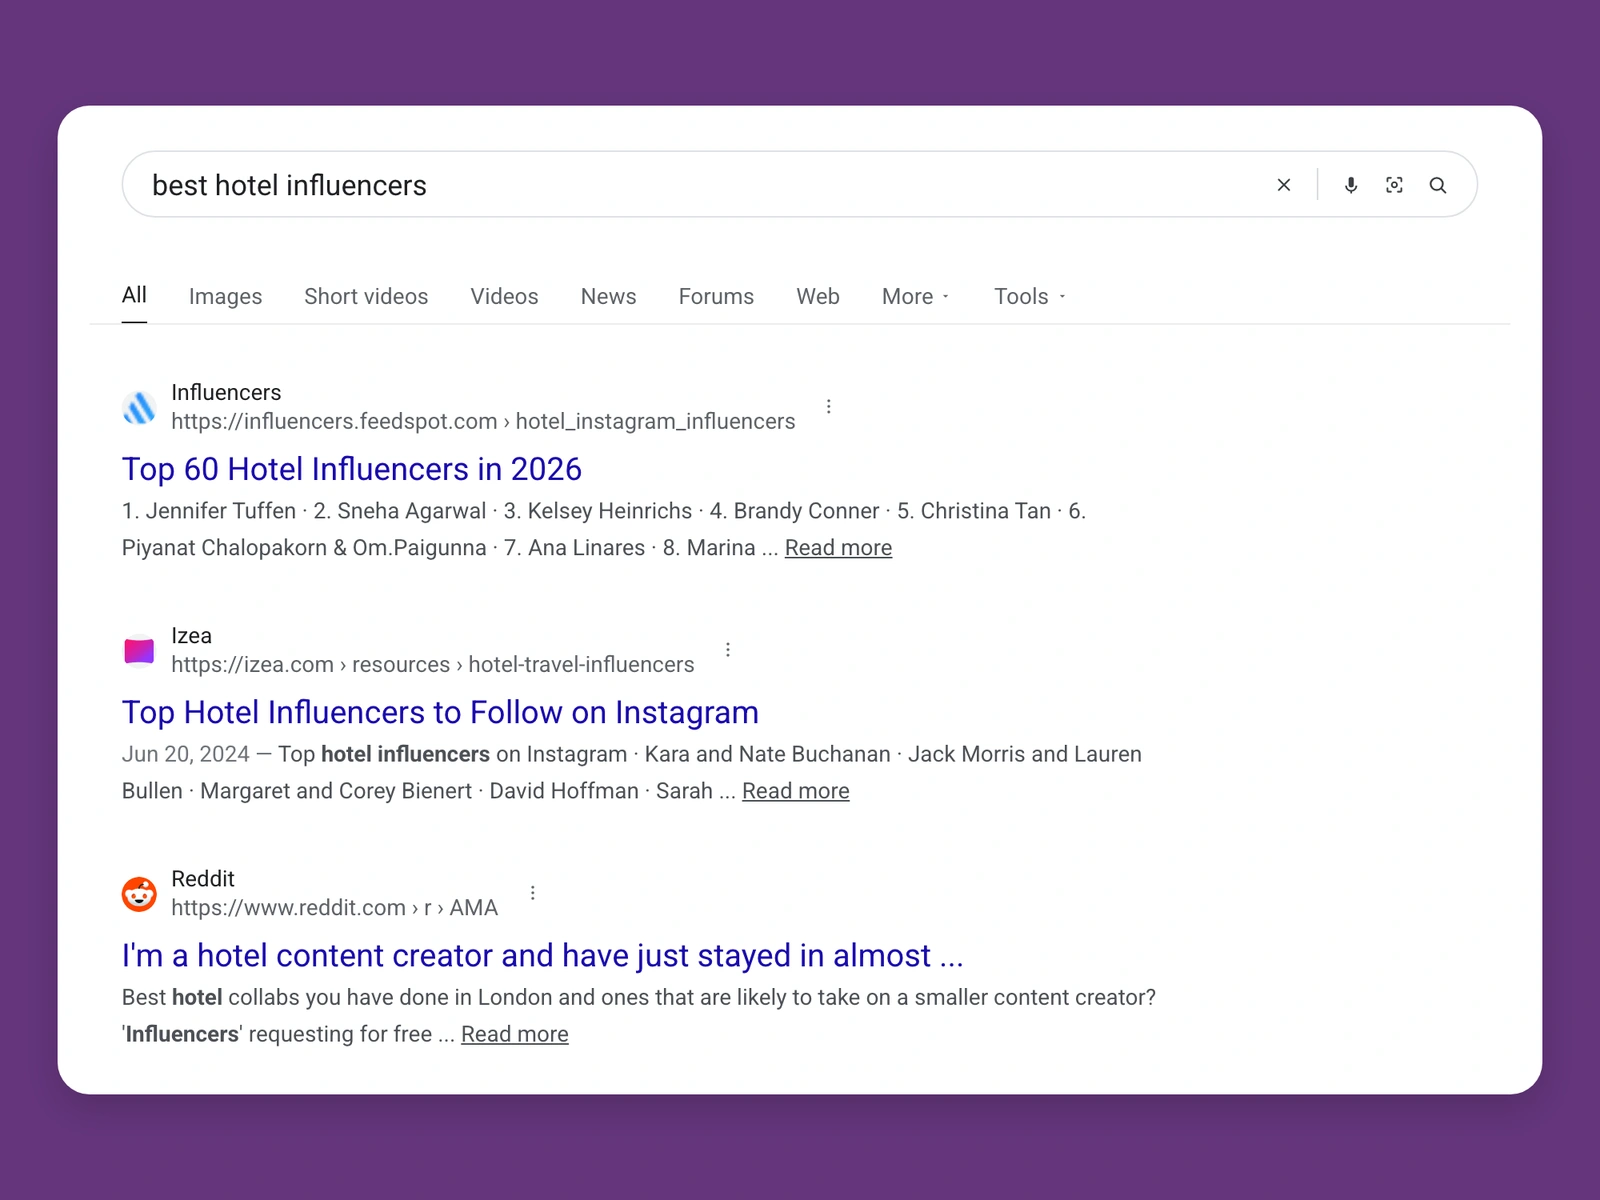Clear the search query with the X icon
1600x1200 pixels.
click(1284, 185)
